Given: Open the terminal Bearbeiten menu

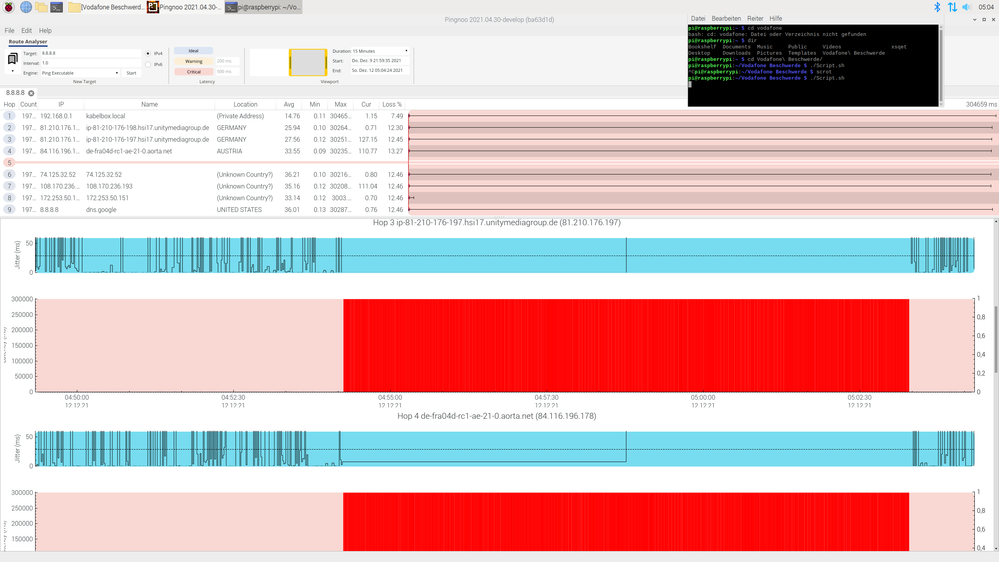Looking at the screenshot, I should pyautogui.click(x=726, y=18).
